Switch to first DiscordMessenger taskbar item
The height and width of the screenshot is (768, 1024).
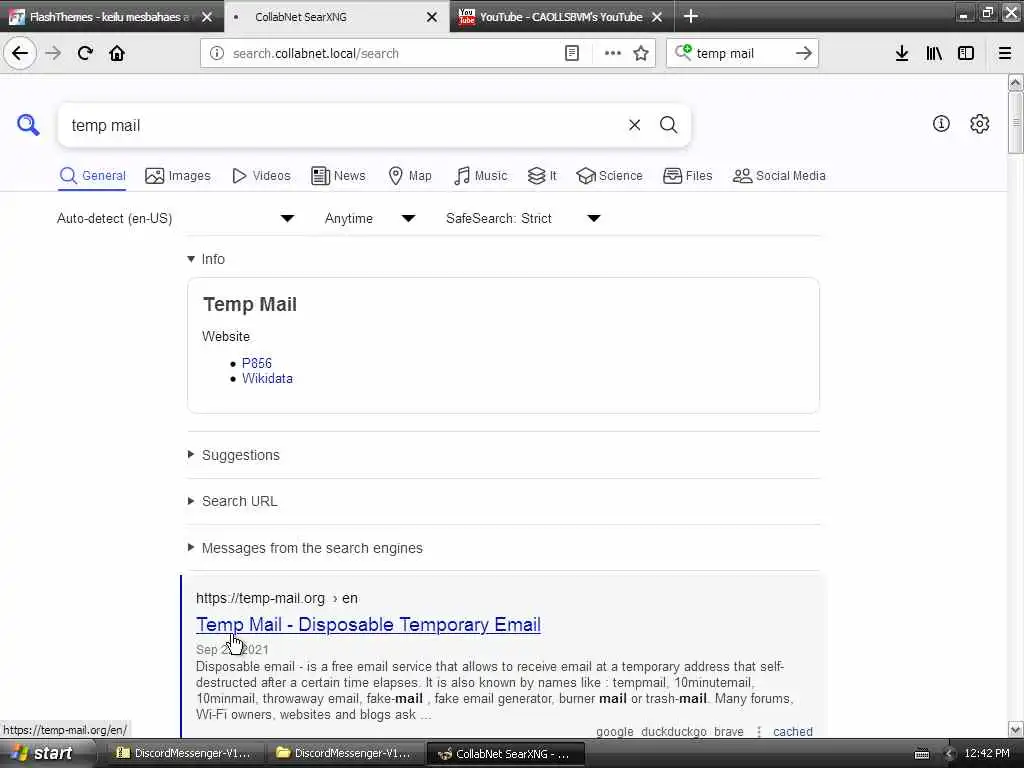pos(183,753)
